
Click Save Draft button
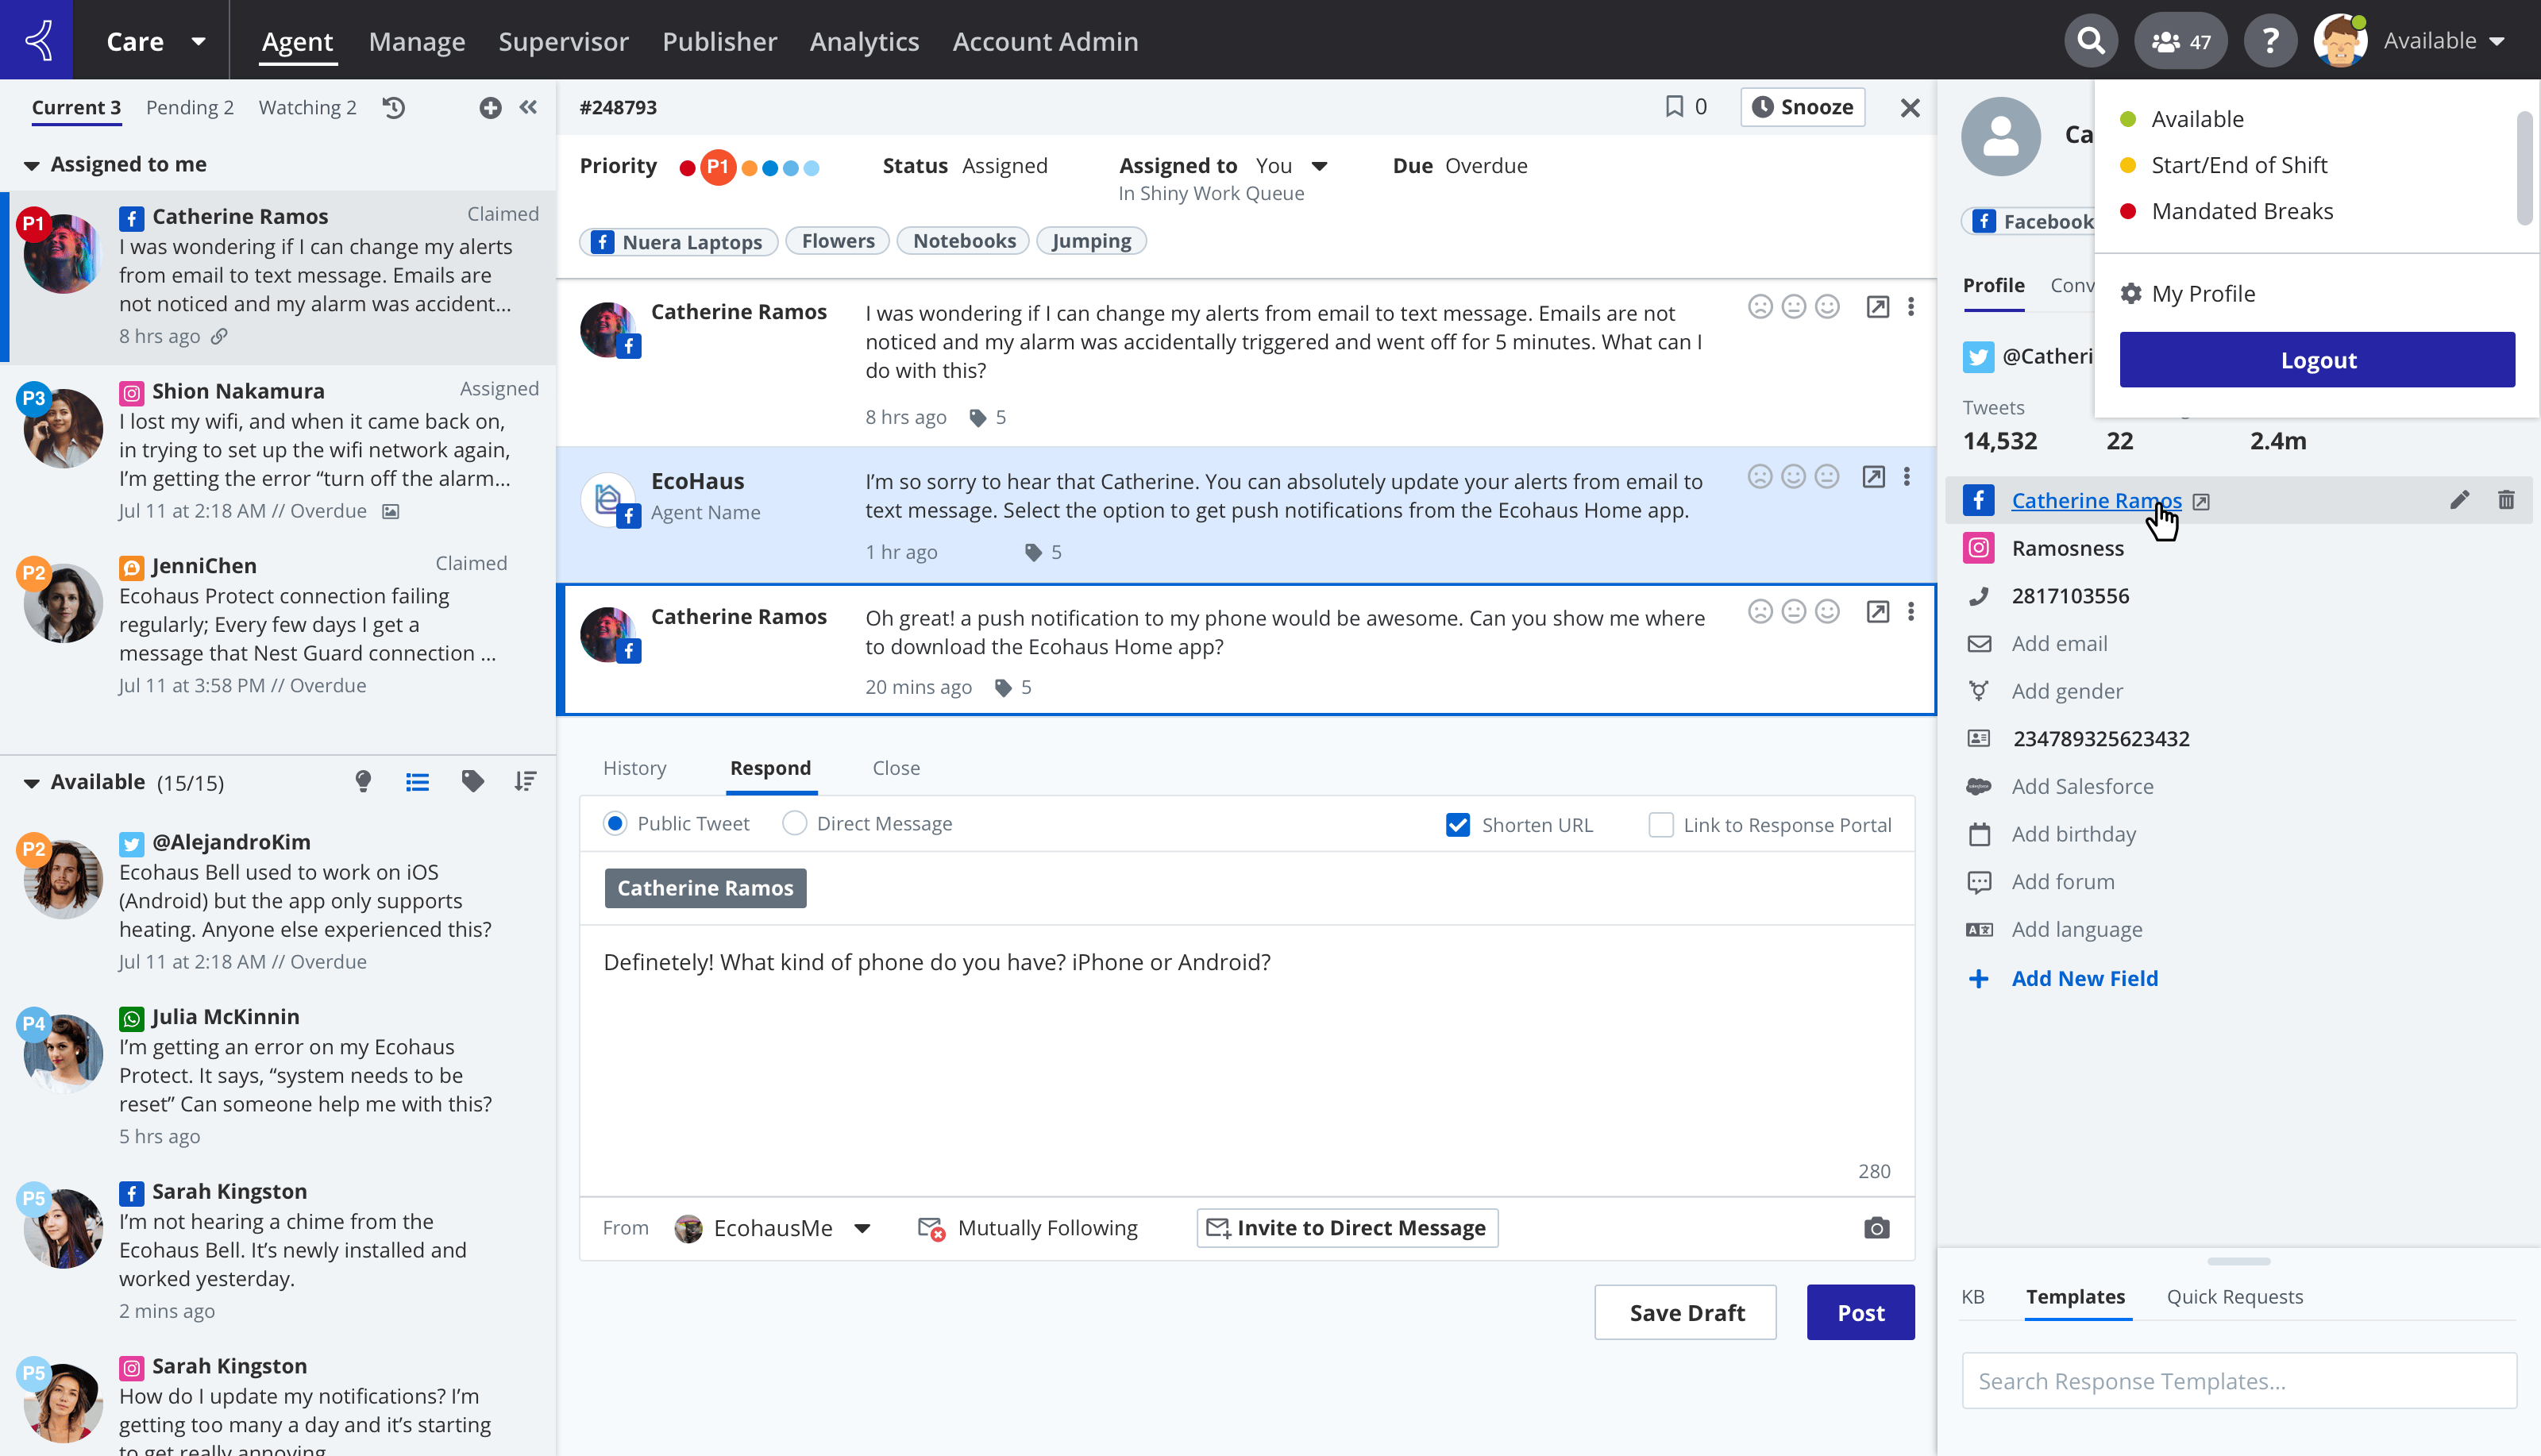[x=1685, y=1312]
